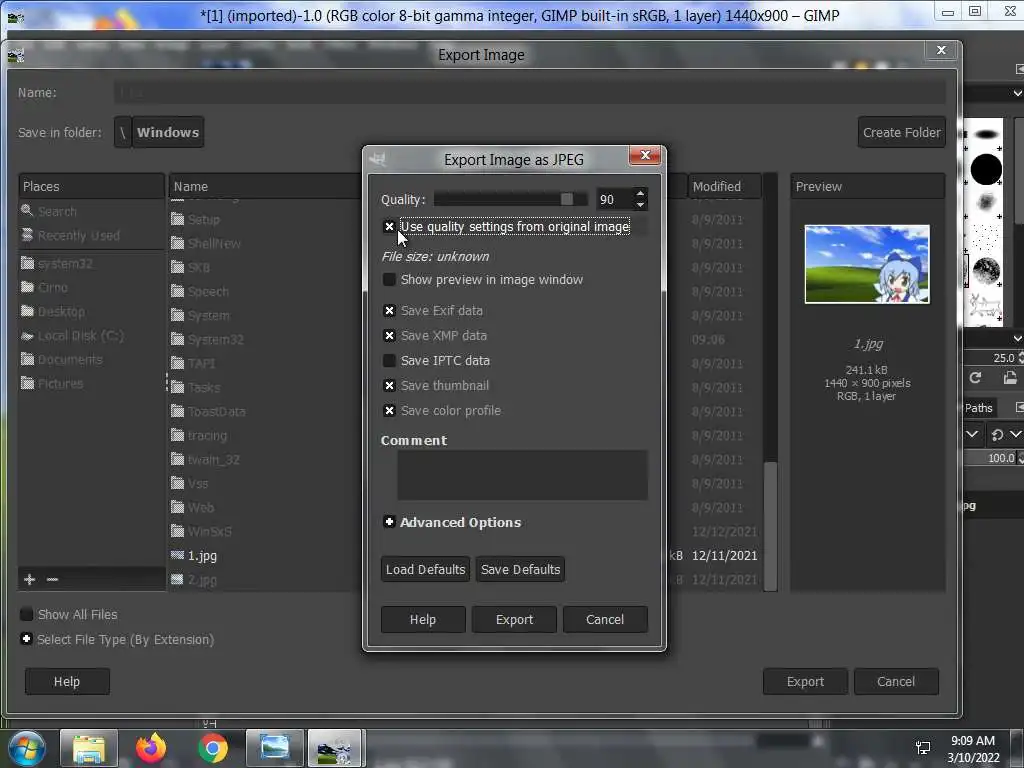Click Save Defaults in JPEG dialog
The height and width of the screenshot is (768, 1024).
[520, 569]
